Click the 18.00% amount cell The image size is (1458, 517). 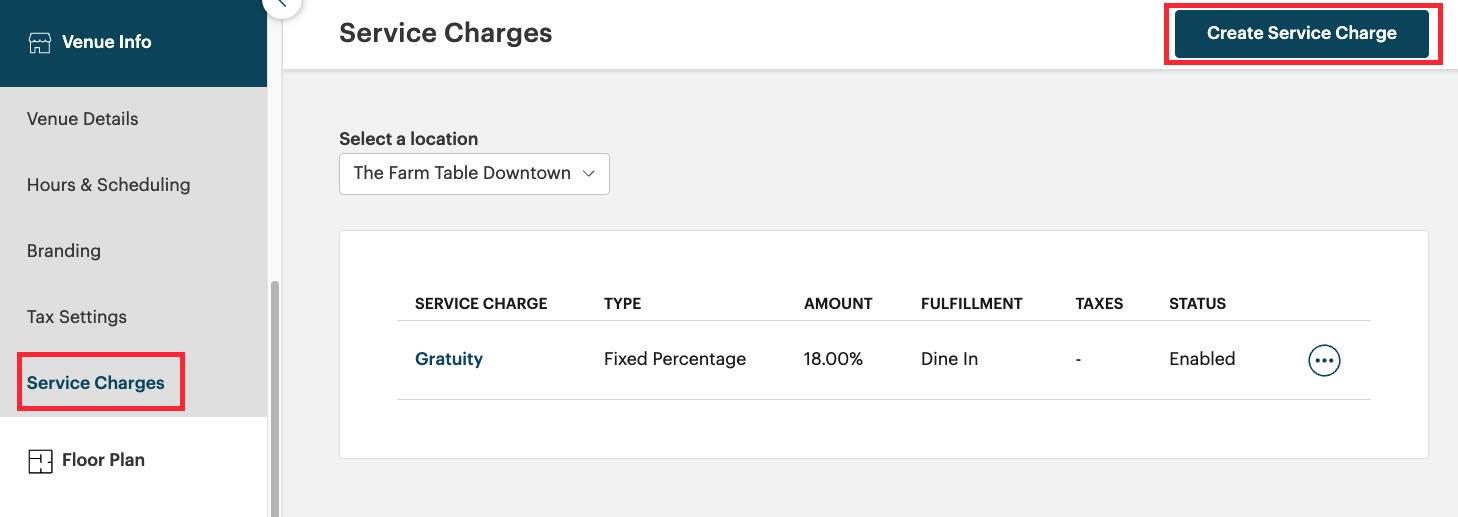click(833, 359)
